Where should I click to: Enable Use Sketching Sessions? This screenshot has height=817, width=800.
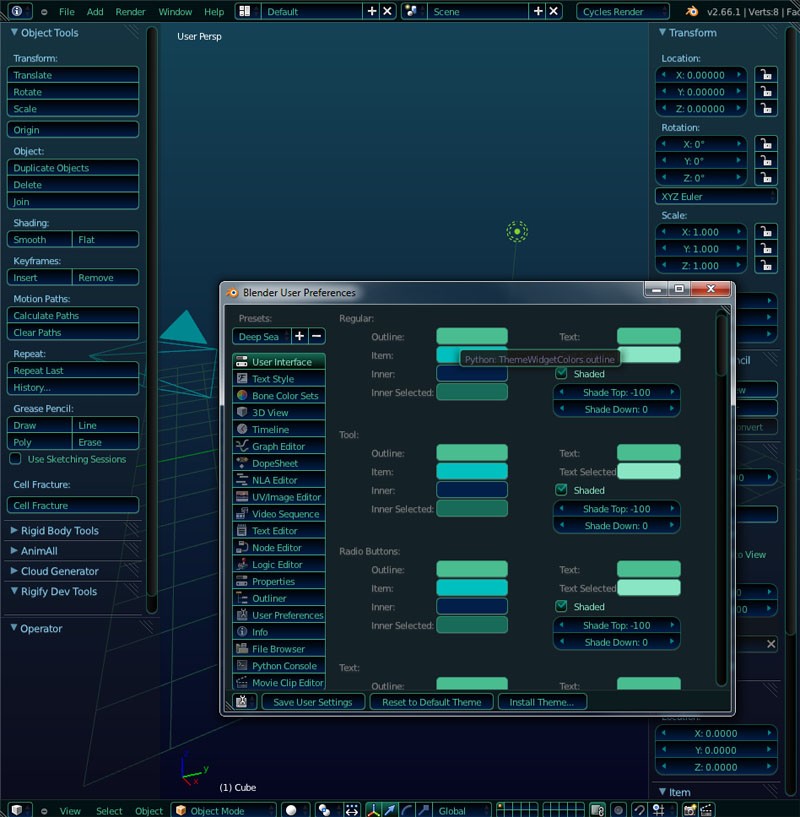coord(15,458)
